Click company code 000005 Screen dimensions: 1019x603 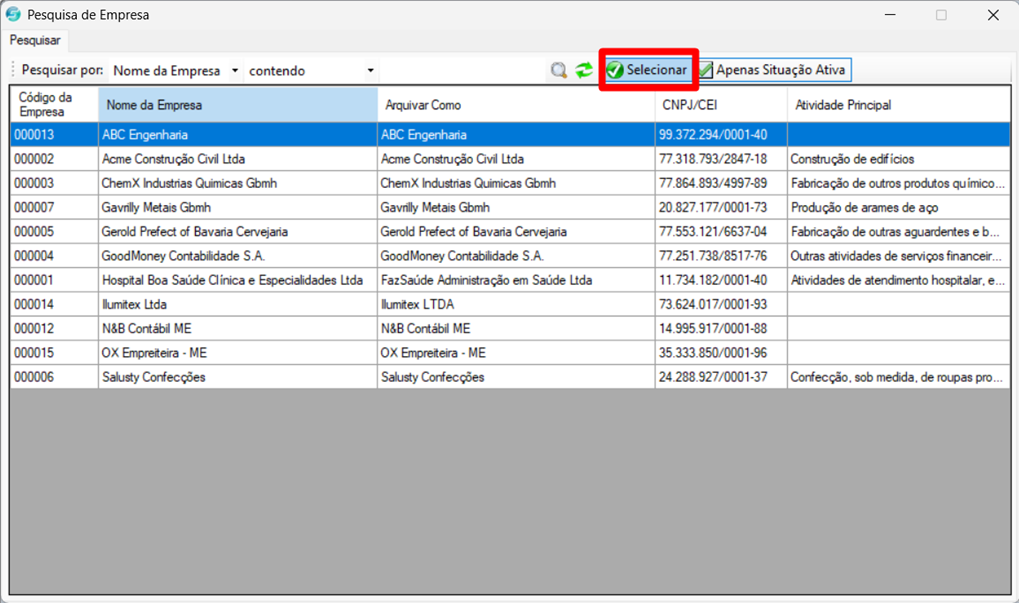(54, 231)
